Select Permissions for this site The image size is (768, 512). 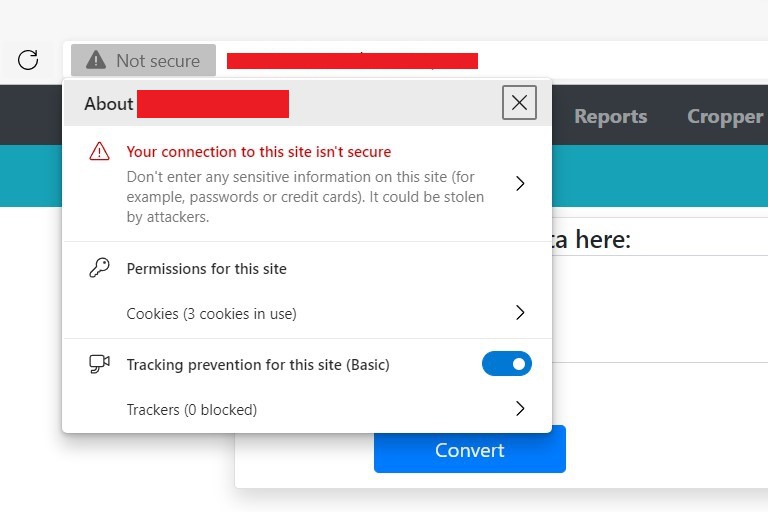(x=206, y=268)
